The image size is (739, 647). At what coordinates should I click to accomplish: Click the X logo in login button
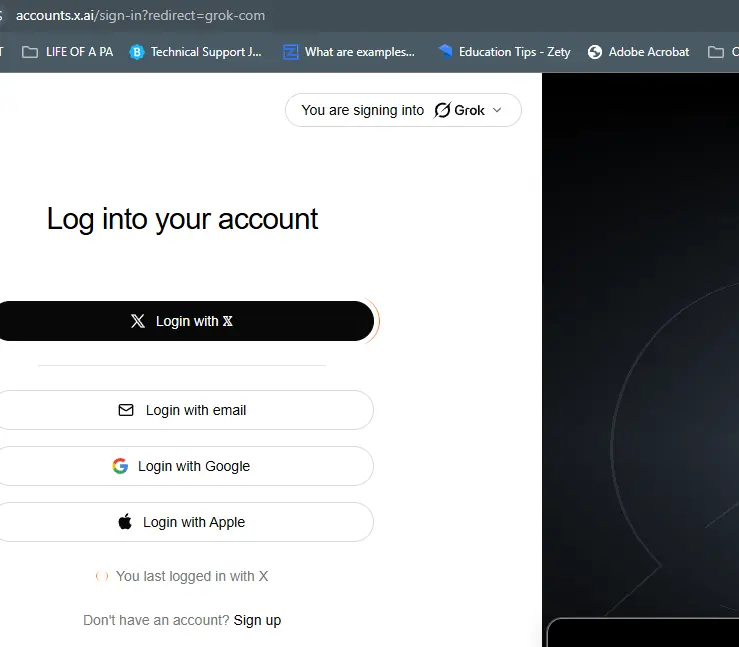pyautogui.click(x=138, y=321)
